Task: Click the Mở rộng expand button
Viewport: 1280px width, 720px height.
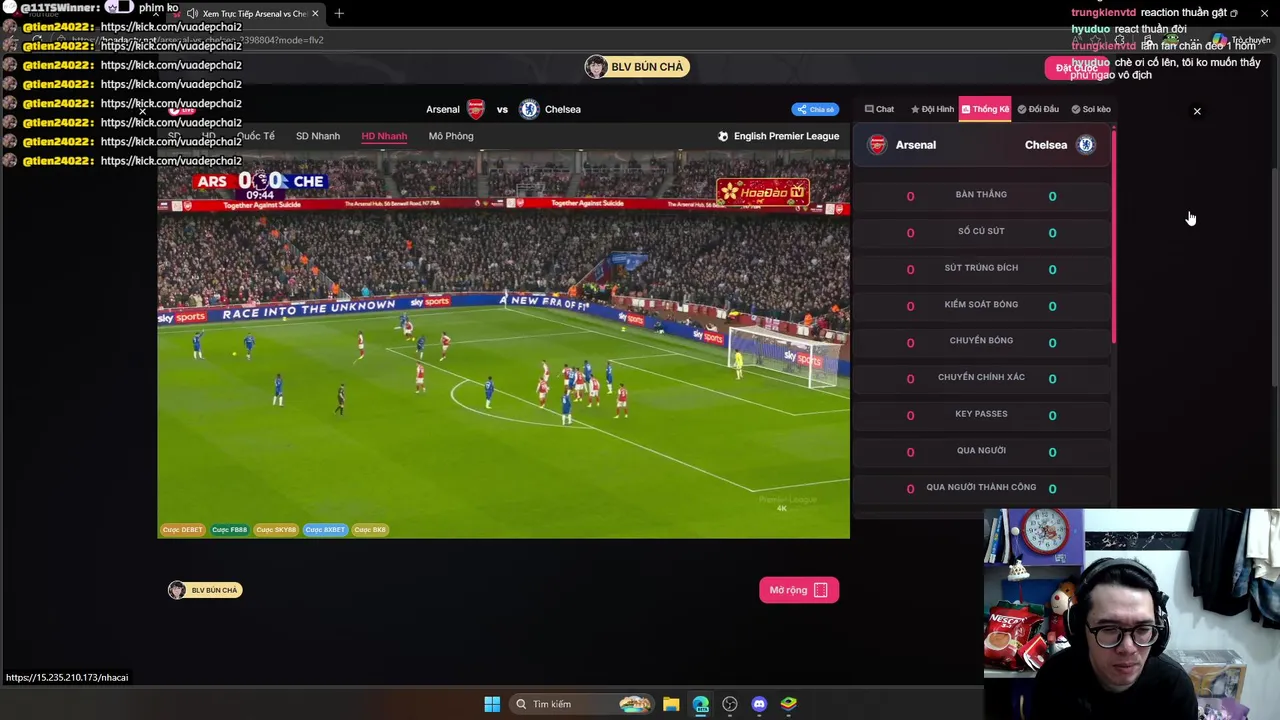Action: click(798, 590)
